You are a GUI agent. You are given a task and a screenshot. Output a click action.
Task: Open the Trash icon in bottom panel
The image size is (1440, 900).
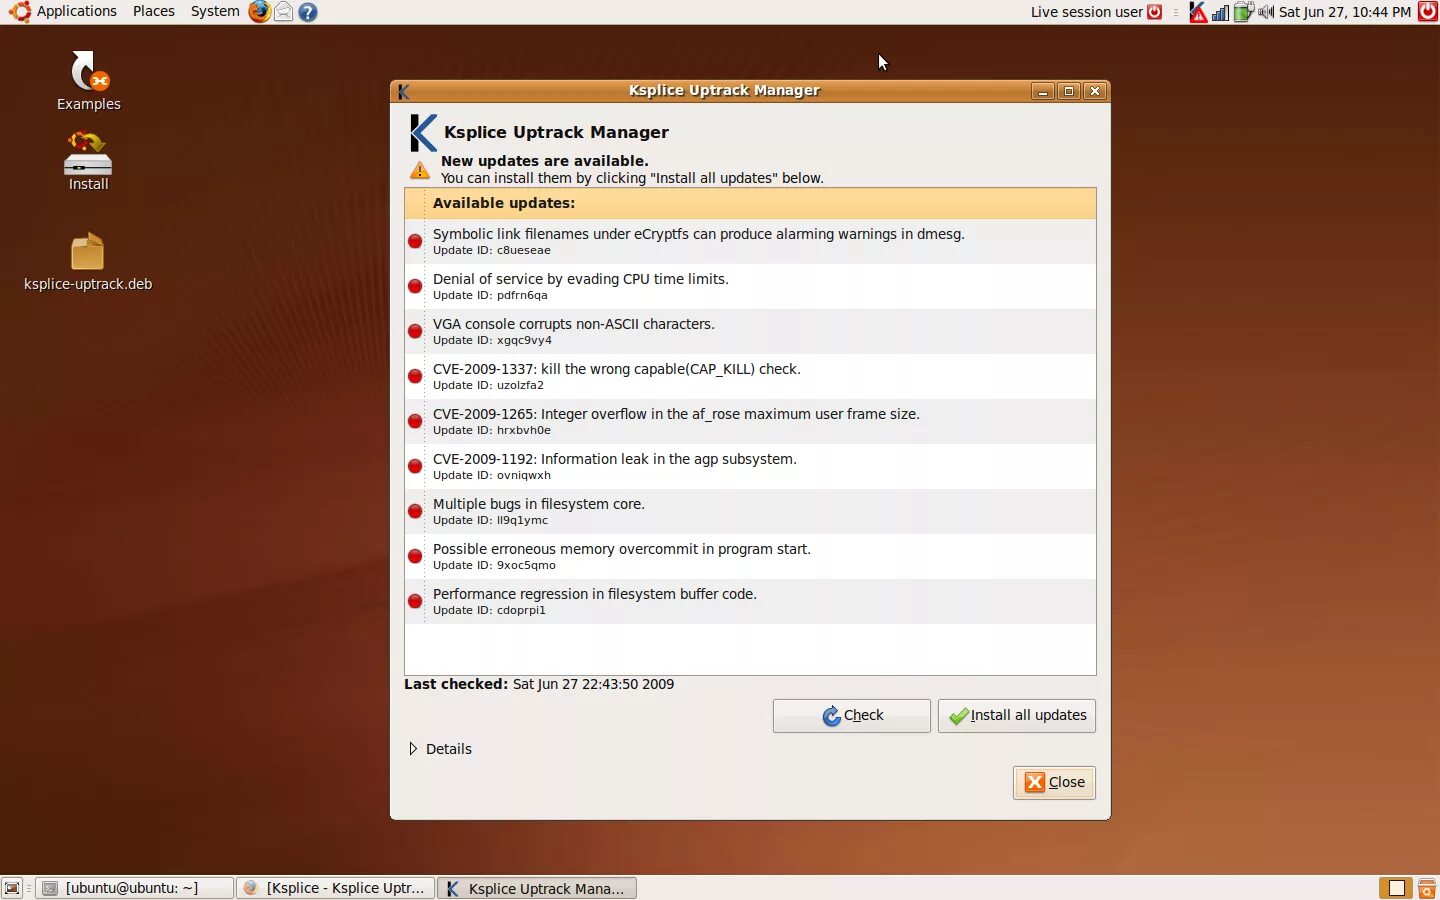(x=1427, y=888)
